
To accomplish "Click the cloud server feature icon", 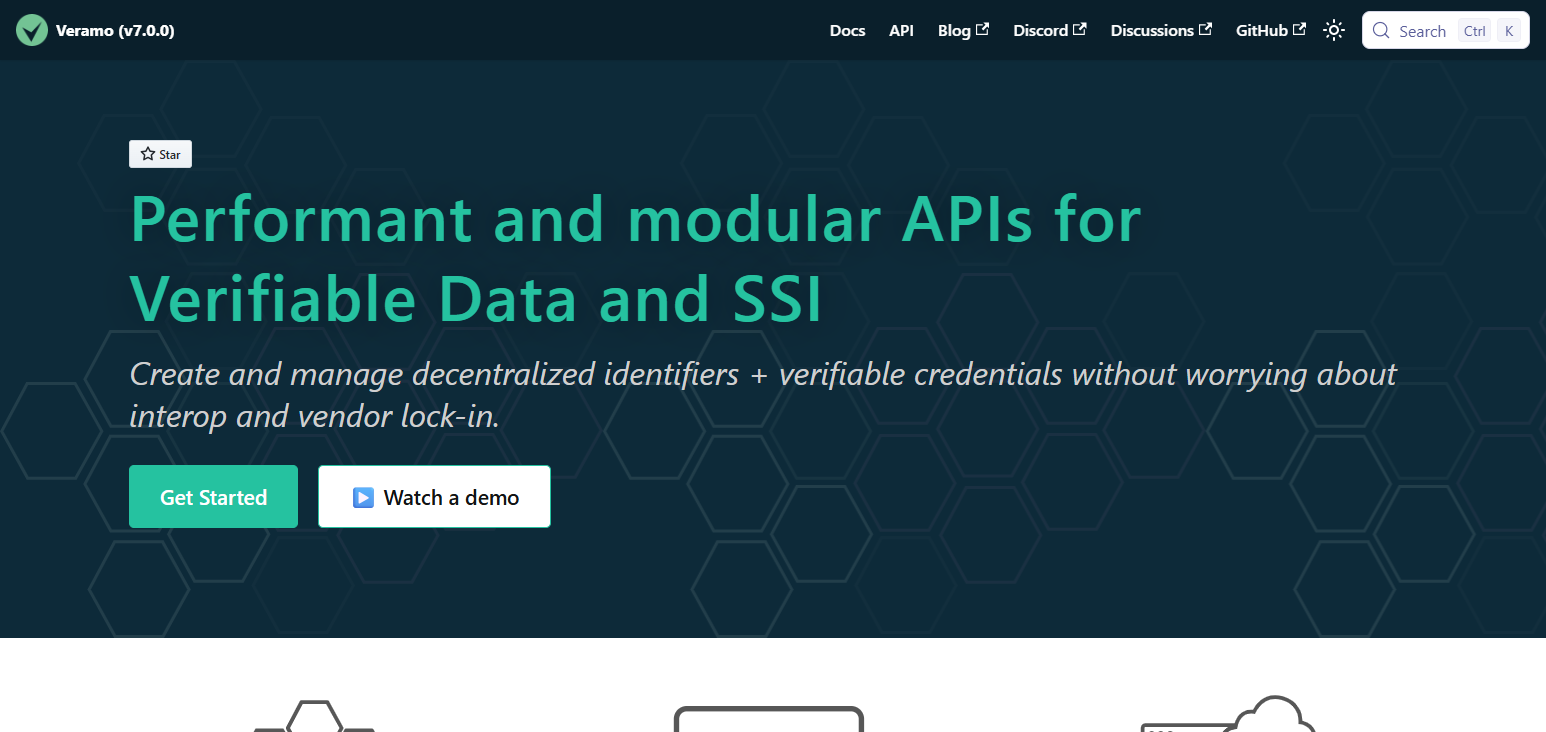I will (1229, 714).
